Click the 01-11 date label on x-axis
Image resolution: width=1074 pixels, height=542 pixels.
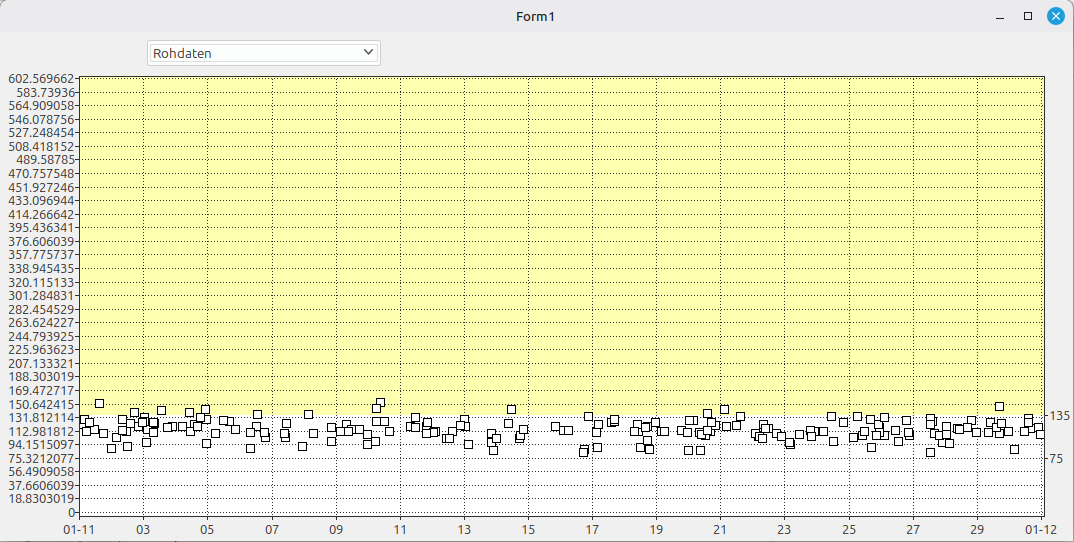(x=79, y=528)
